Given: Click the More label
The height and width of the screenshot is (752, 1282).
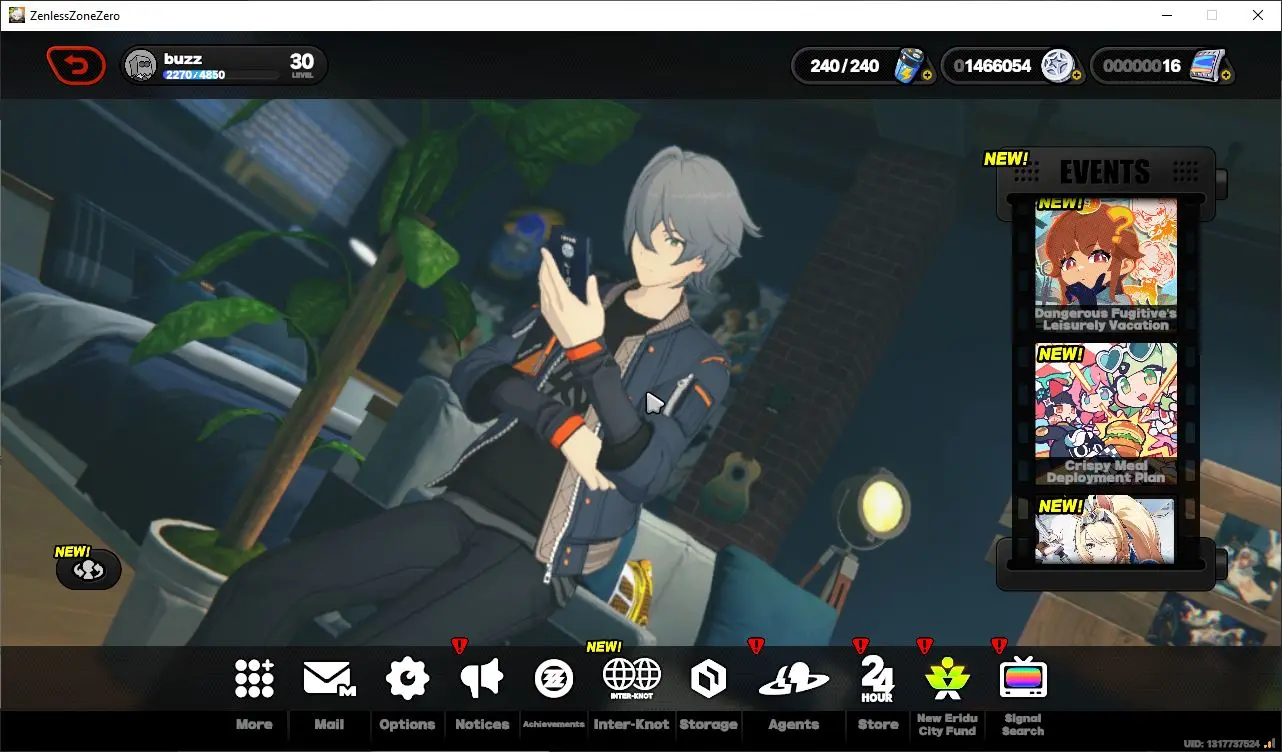Looking at the screenshot, I should point(254,725).
